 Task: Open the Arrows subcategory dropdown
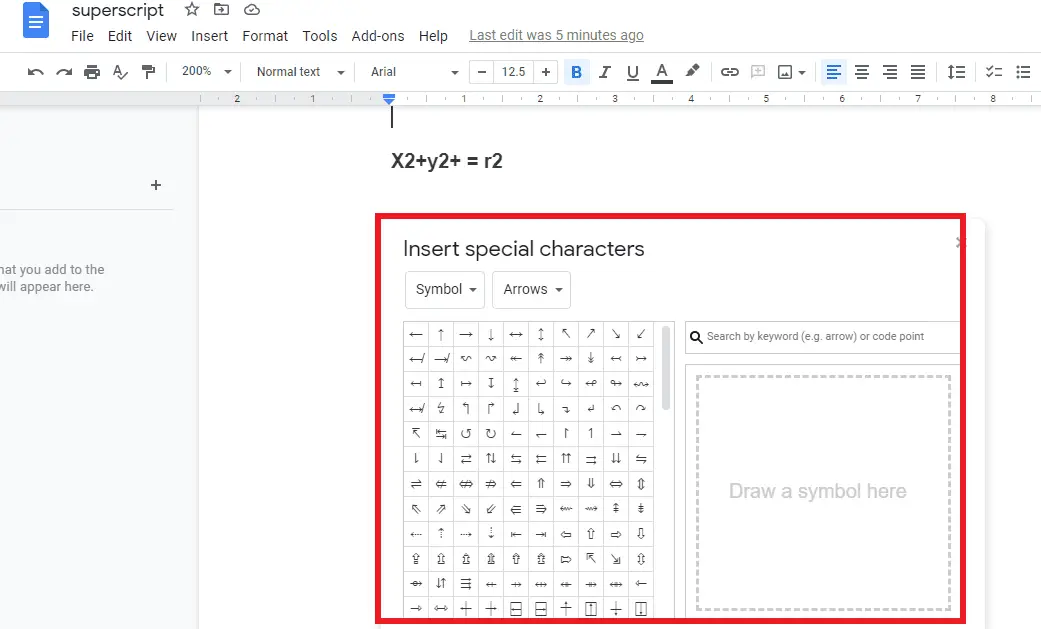click(x=531, y=289)
